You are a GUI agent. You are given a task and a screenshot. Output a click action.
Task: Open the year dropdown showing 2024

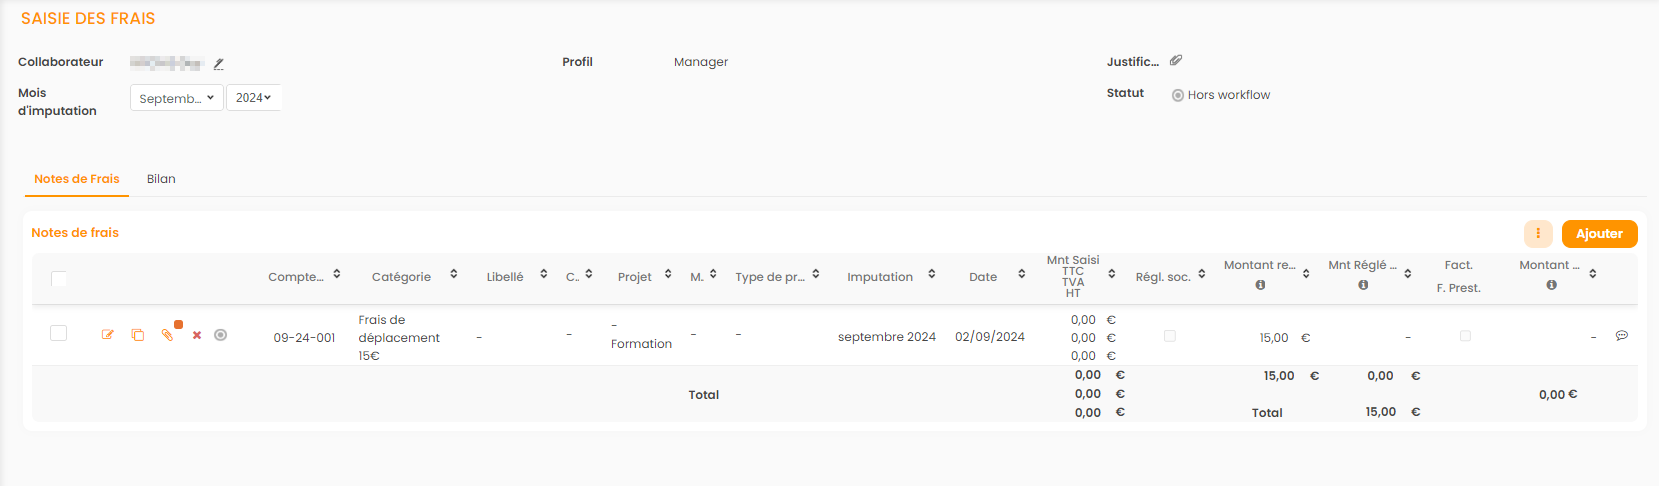point(254,98)
